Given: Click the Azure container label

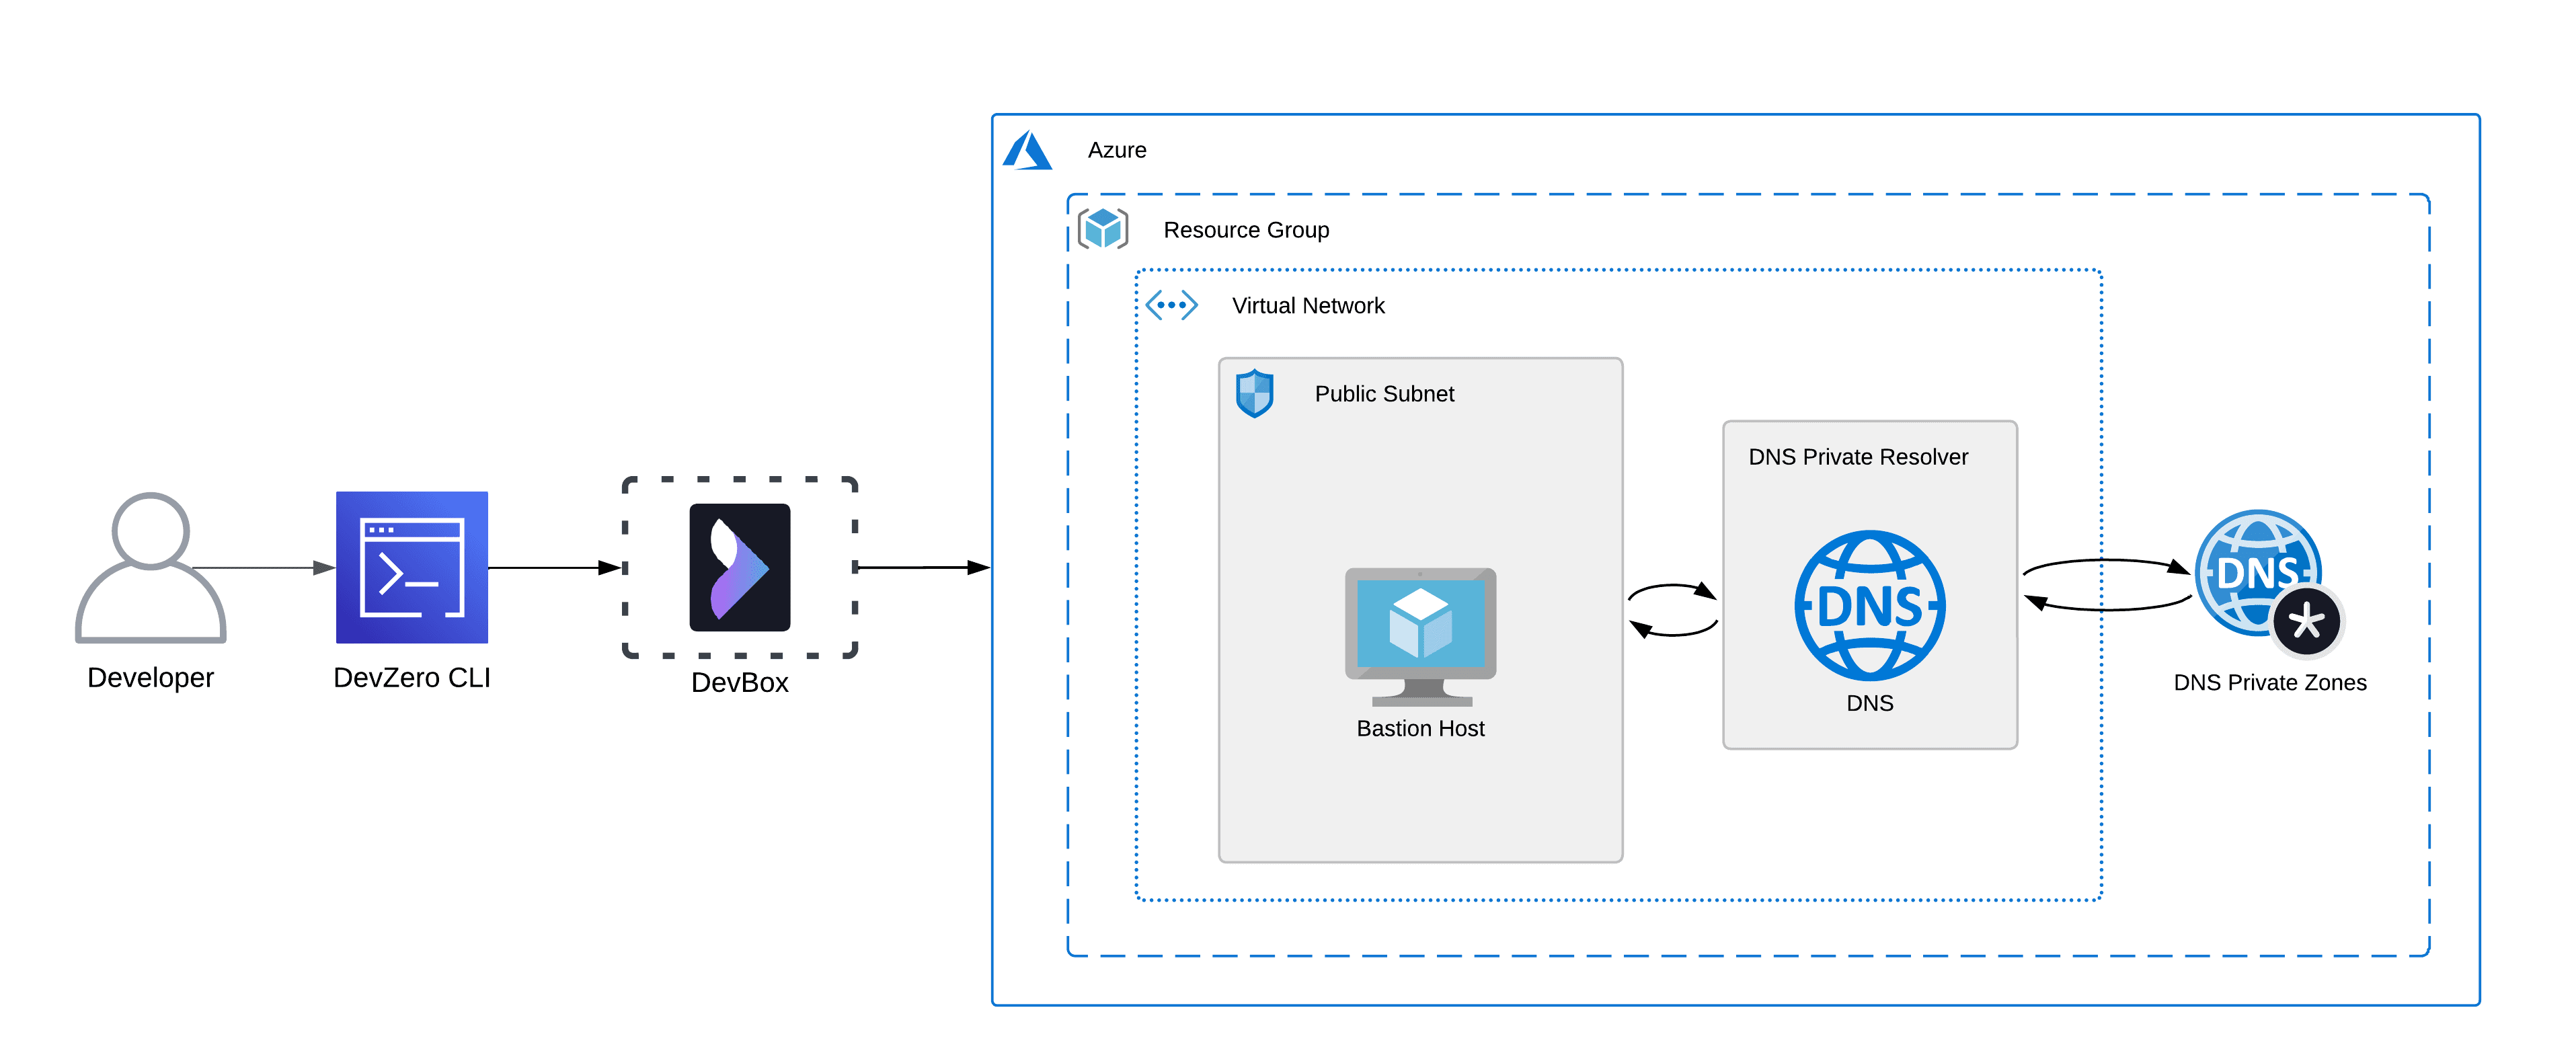Looking at the screenshot, I should tap(1117, 150).
